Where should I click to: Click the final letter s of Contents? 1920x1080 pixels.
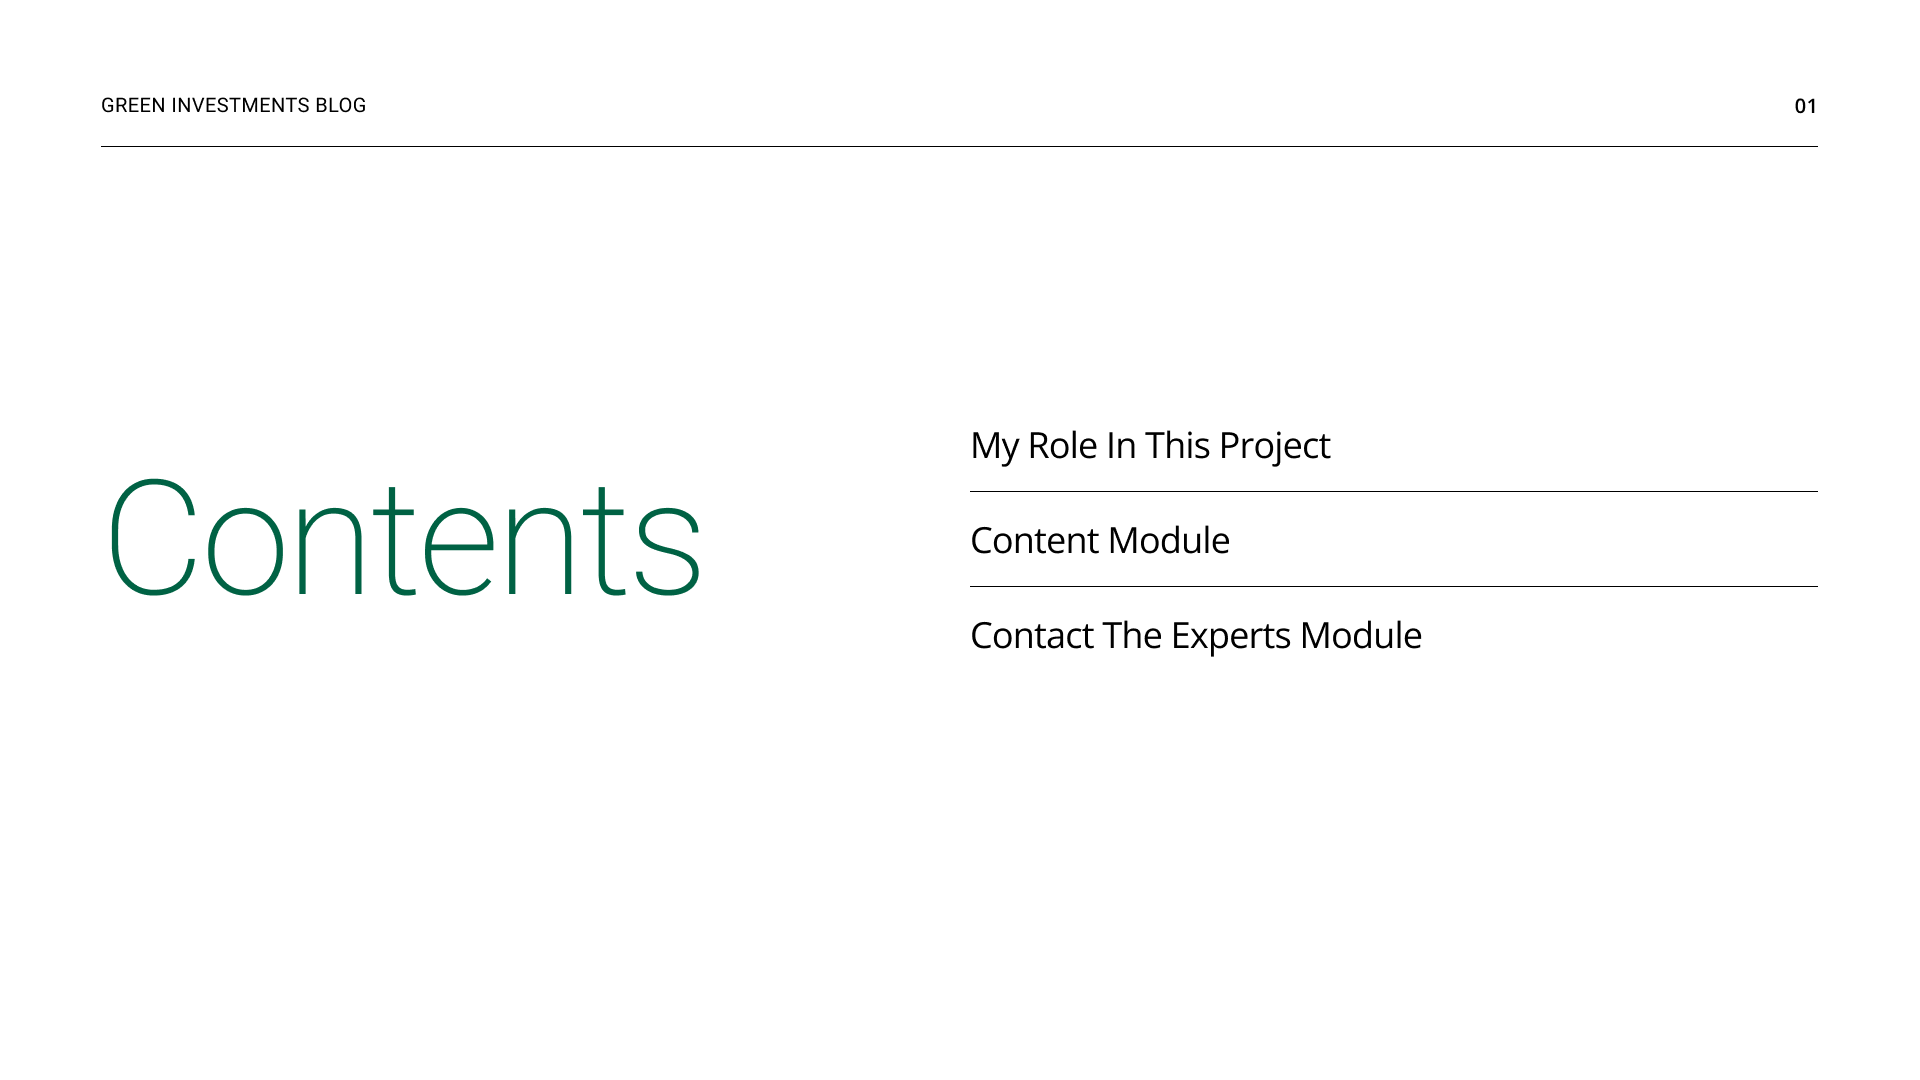tap(668, 555)
